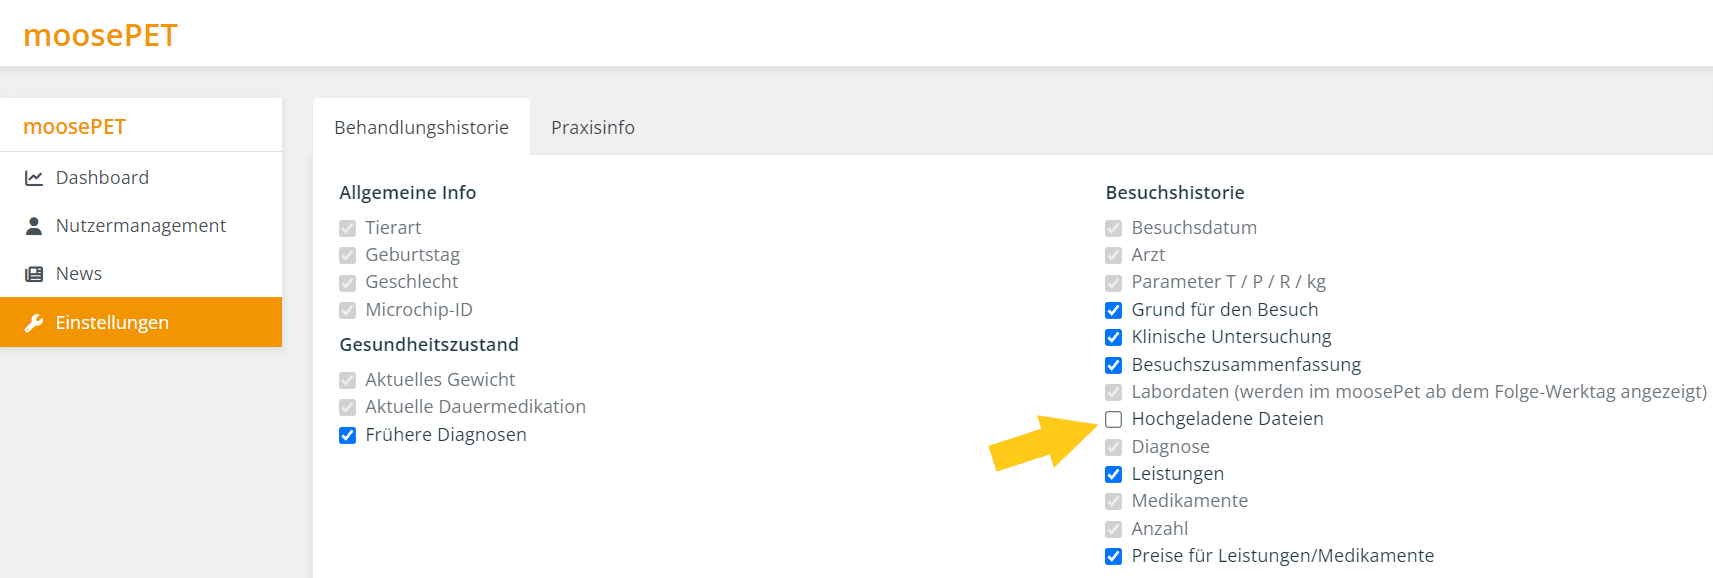Screen dimensions: 1713x578
Task: Click the Dashboard chart icon
Action: coord(34,178)
